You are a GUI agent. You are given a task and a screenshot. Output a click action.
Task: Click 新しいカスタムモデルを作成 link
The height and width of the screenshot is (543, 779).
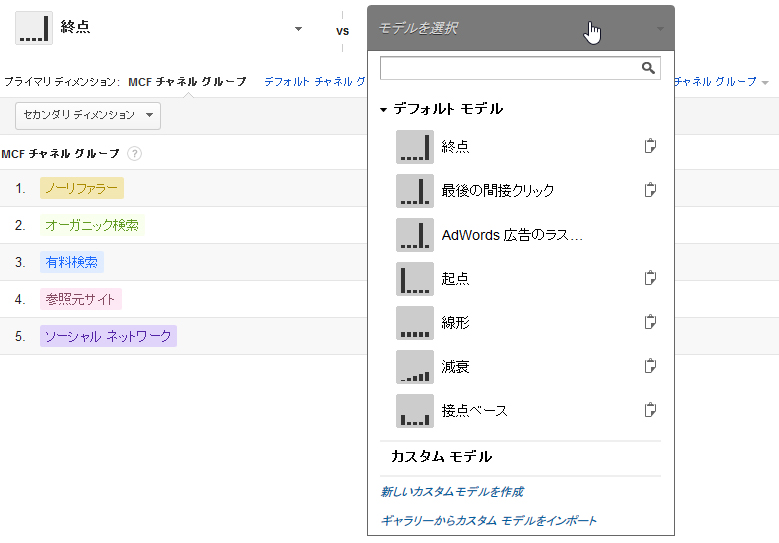(x=452, y=492)
